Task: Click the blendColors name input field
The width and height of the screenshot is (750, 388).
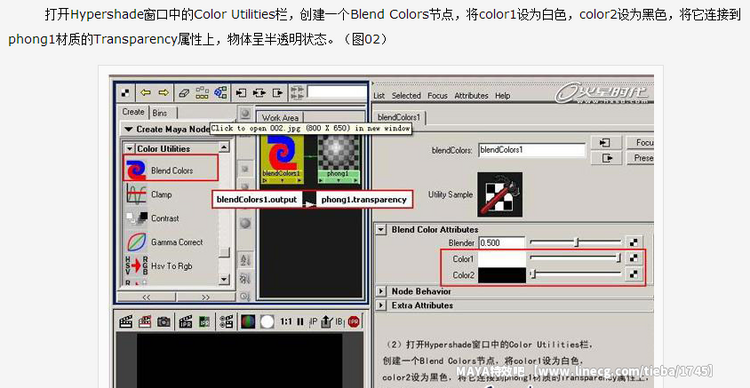Action: pyautogui.click(x=532, y=150)
